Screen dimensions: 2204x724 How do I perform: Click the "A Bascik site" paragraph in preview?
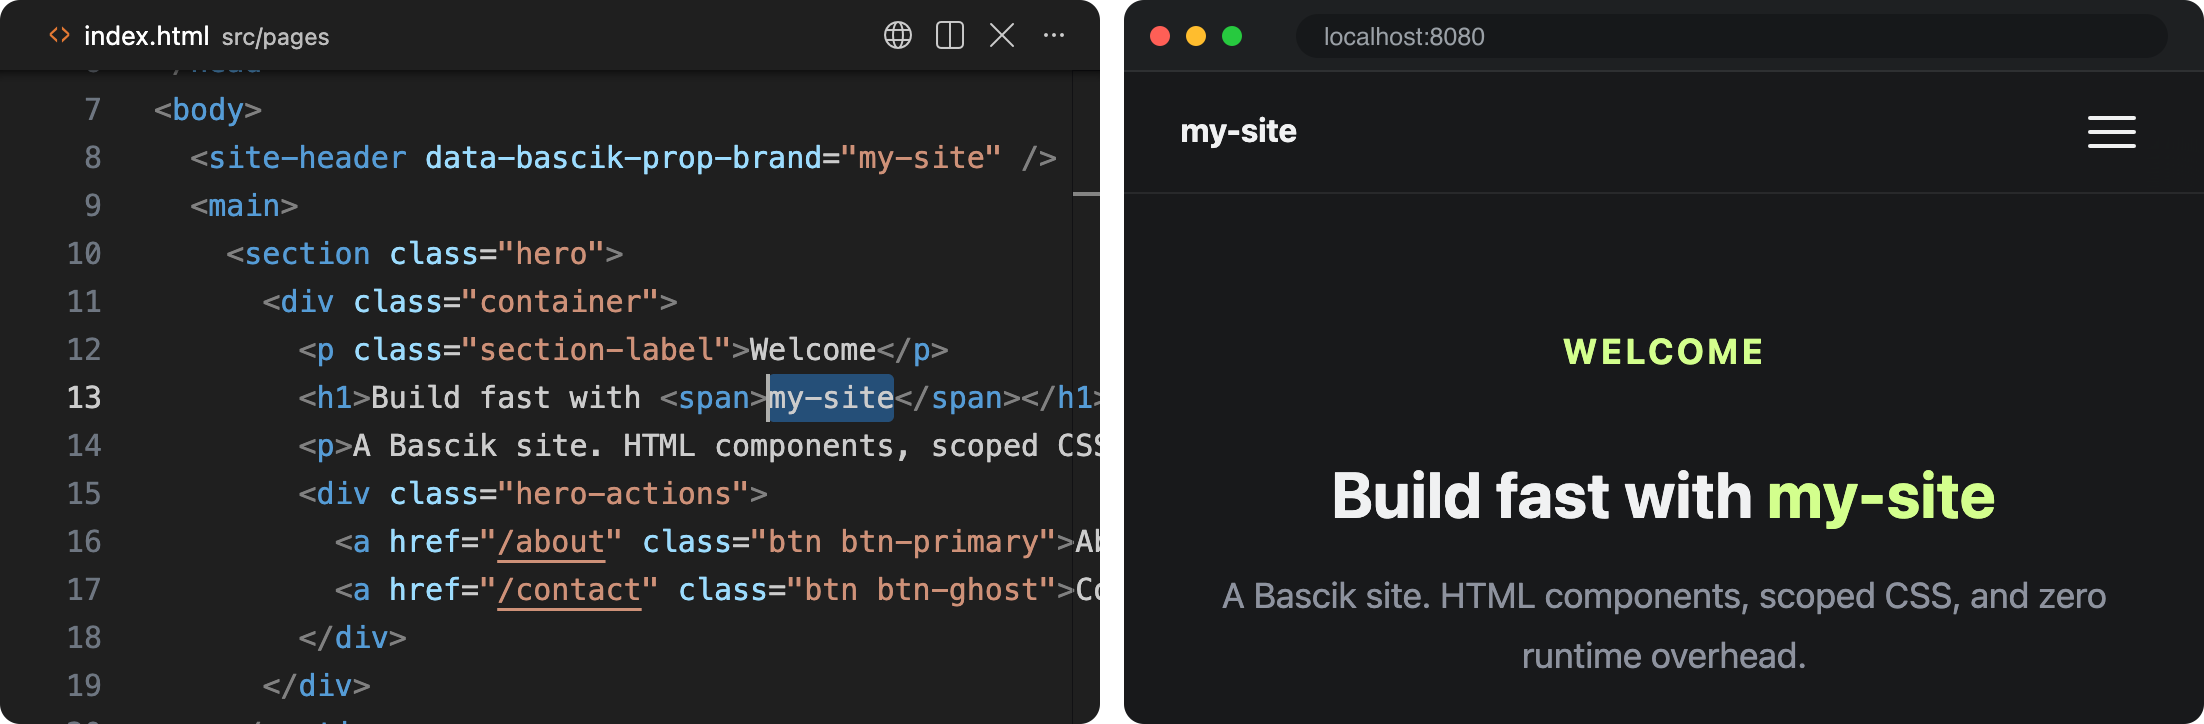tap(1664, 626)
